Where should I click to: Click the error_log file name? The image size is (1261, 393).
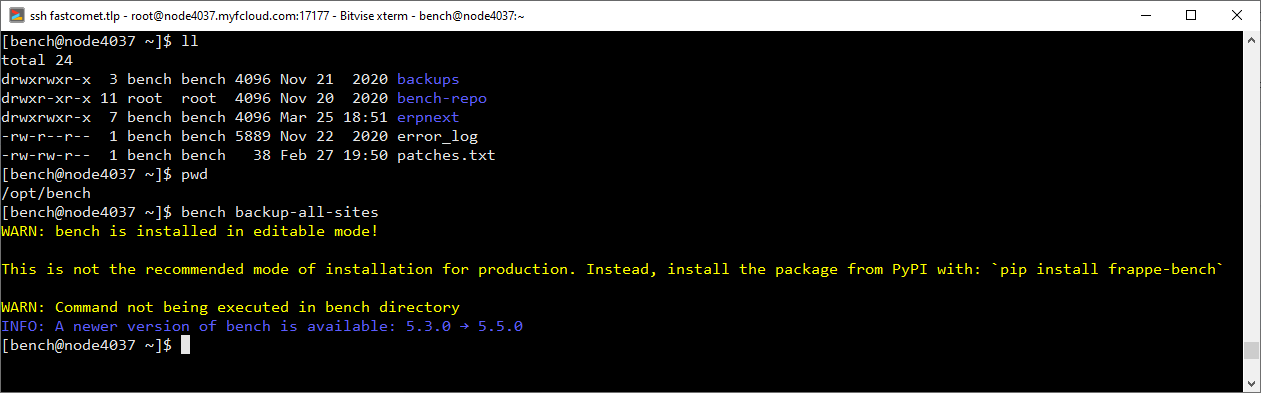pyautogui.click(x=437, y=136)
